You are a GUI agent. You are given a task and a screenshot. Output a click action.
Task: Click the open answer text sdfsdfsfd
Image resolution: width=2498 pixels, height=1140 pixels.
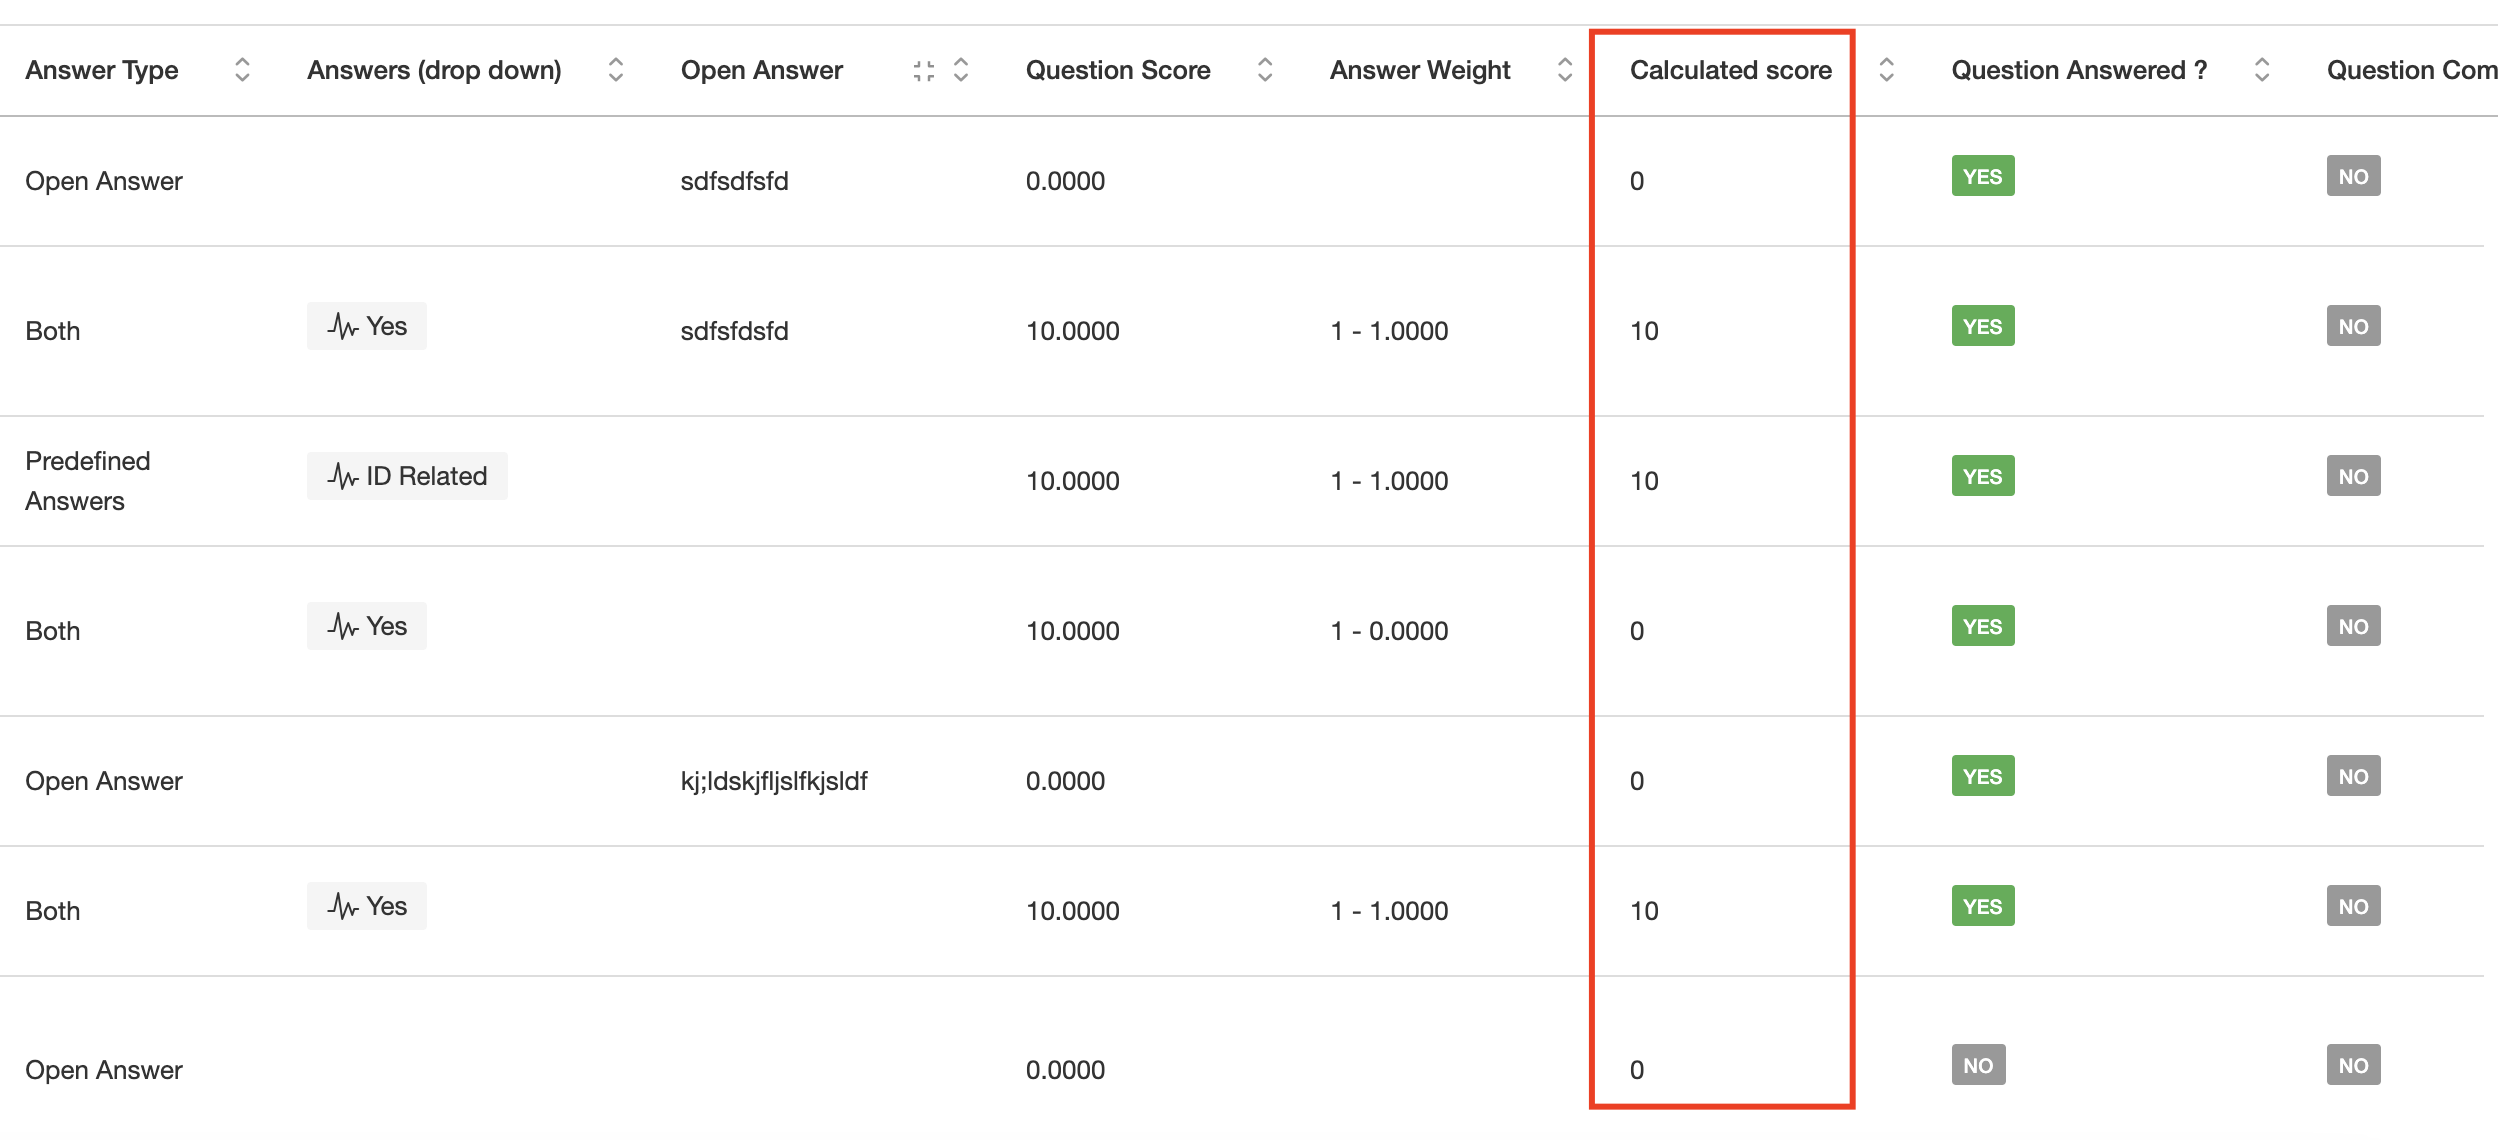tap(735, 181)
